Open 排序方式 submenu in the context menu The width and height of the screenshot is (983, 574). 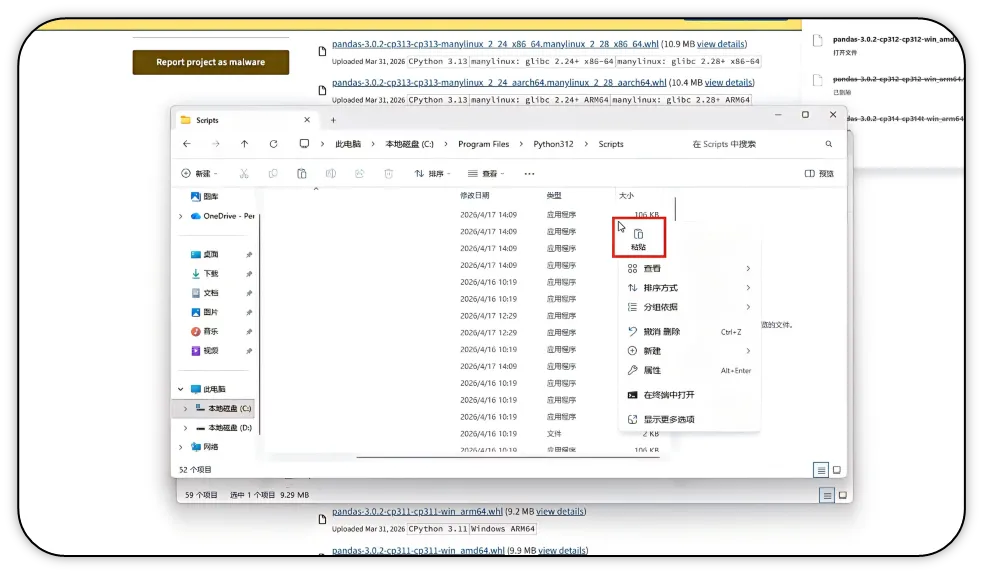click(x=689, y=288)
